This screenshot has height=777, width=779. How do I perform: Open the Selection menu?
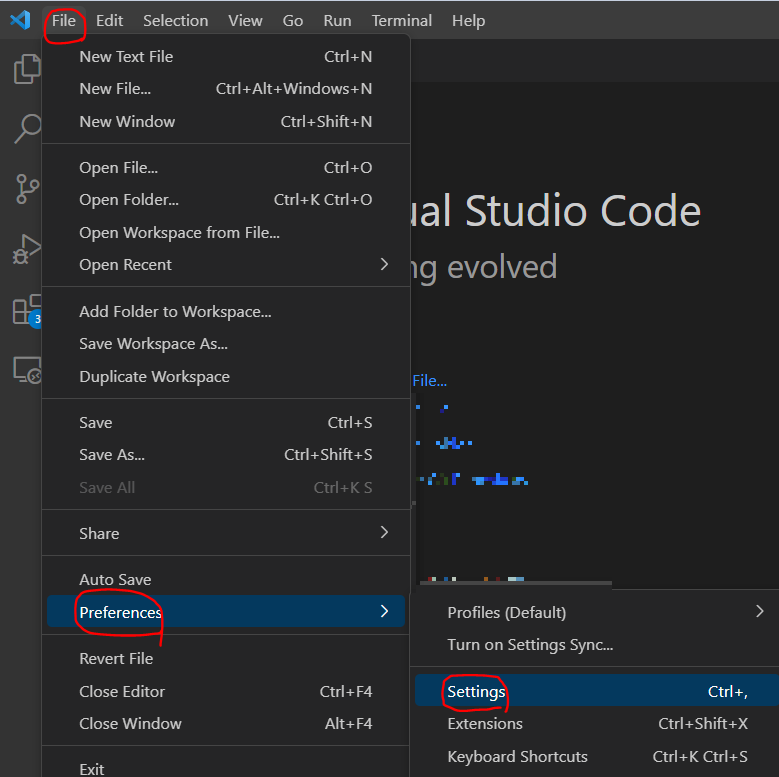pos(175,21)
